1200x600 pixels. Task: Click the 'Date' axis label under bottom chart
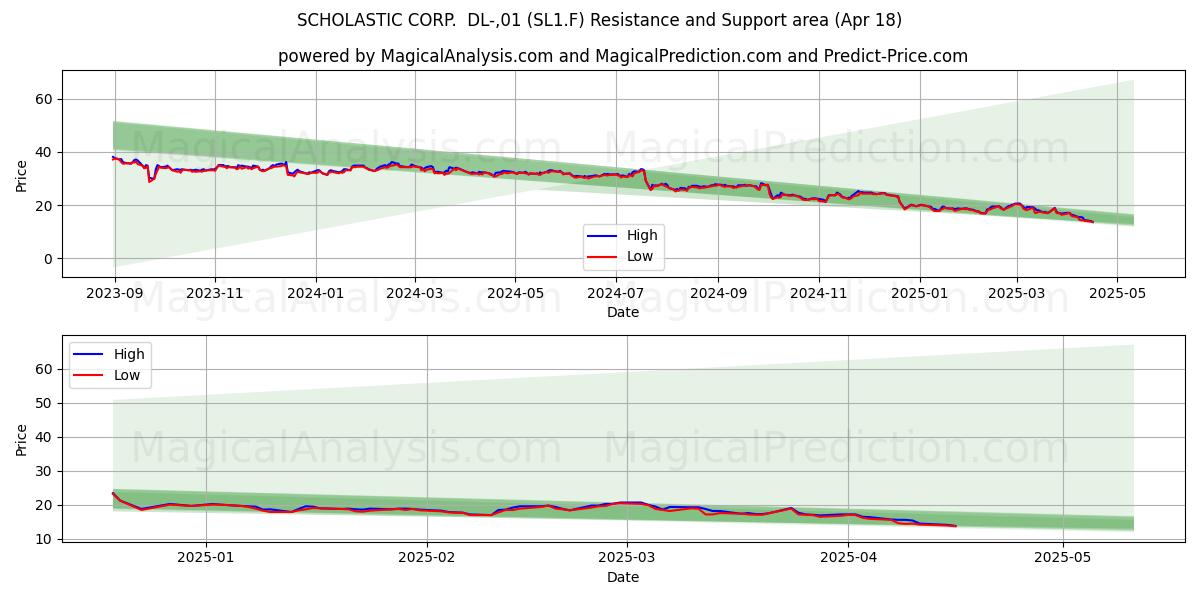(623, 577)
